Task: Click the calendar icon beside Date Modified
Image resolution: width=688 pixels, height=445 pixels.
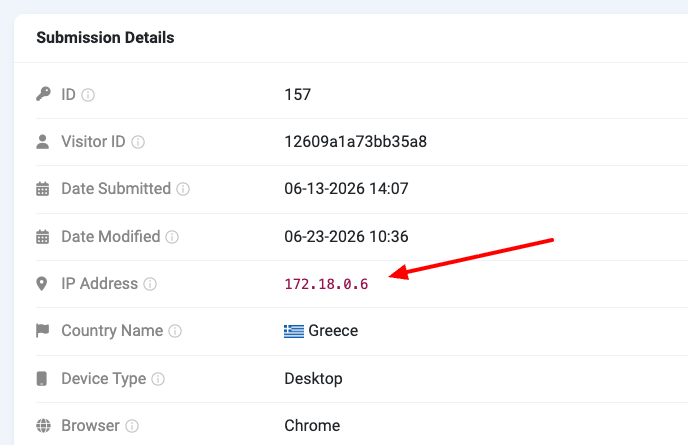Action: [43, 237]
